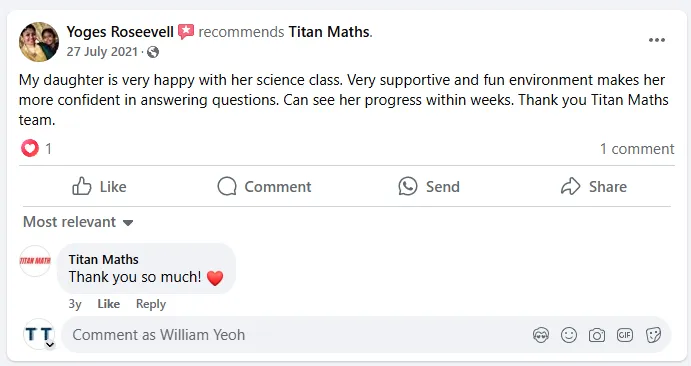
Task: Like the post with thumbs-up button
Action: pyautogui.click(x=100, y=186)
